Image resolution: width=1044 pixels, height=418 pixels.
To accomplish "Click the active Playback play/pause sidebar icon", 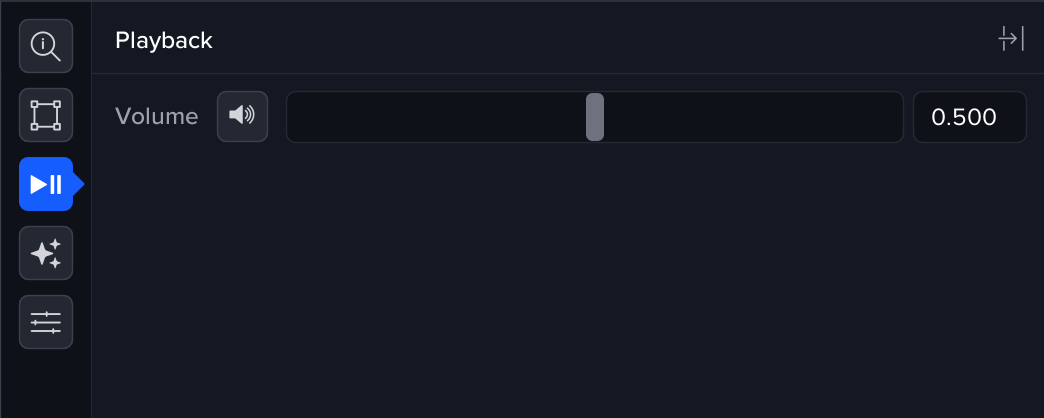I will 46,184.
